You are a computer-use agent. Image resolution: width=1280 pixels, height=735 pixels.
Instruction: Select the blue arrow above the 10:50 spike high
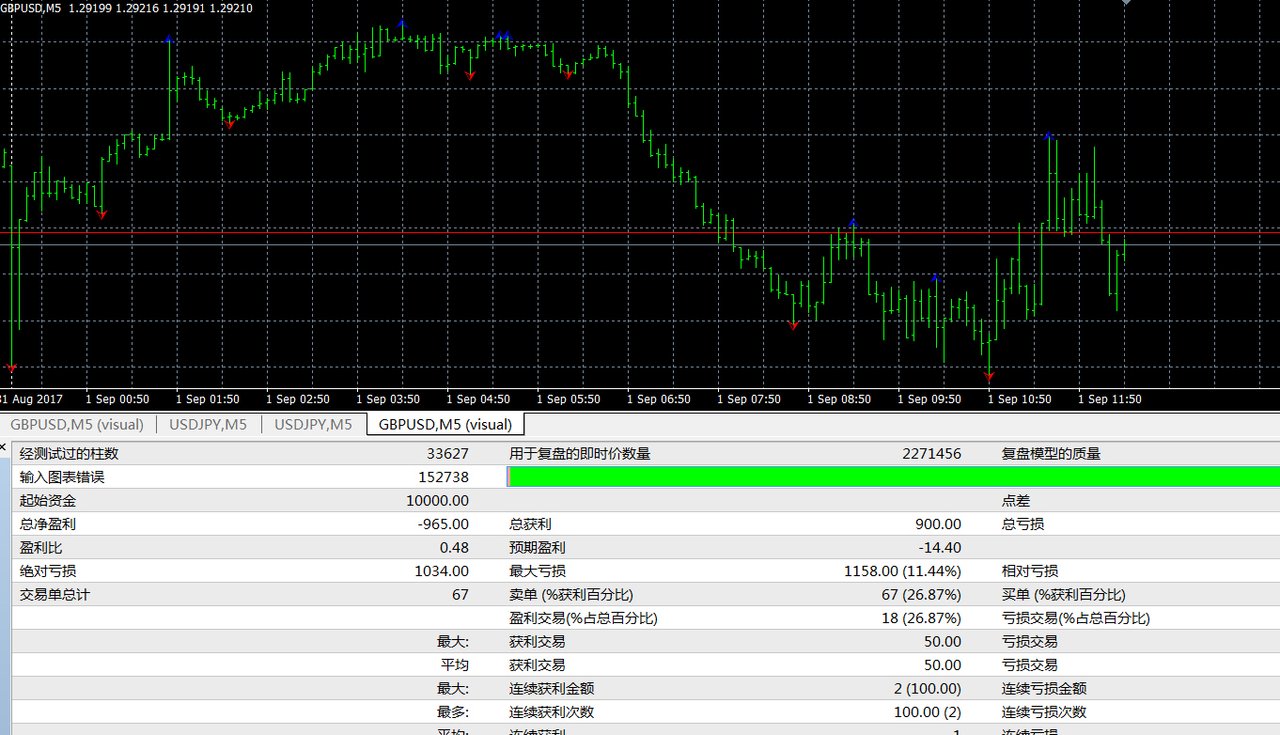(1048, 135)
